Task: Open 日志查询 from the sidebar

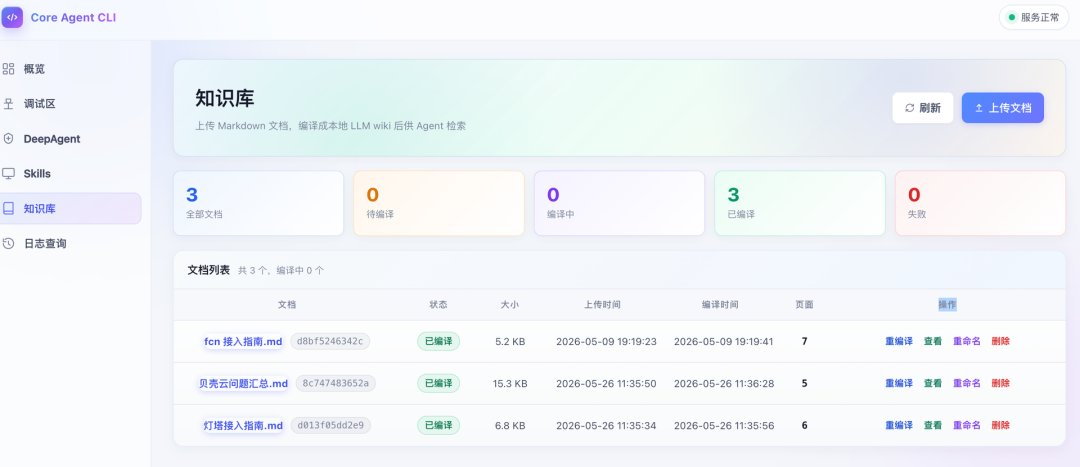Action: pos(70,243)
